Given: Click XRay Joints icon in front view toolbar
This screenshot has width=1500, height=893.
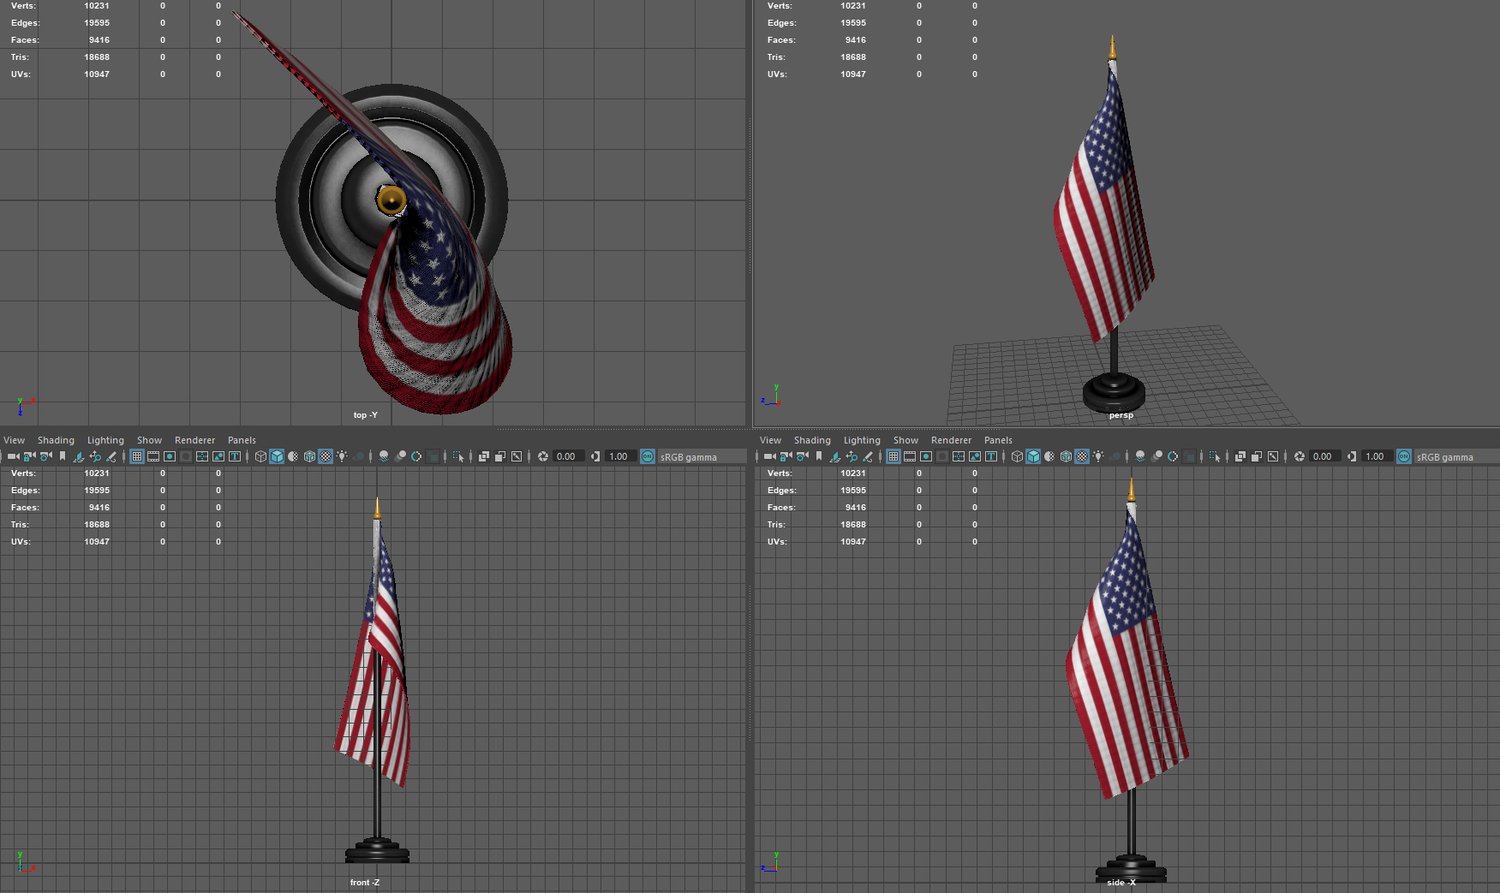Looking at the screenshot, I should coord(516,456).
